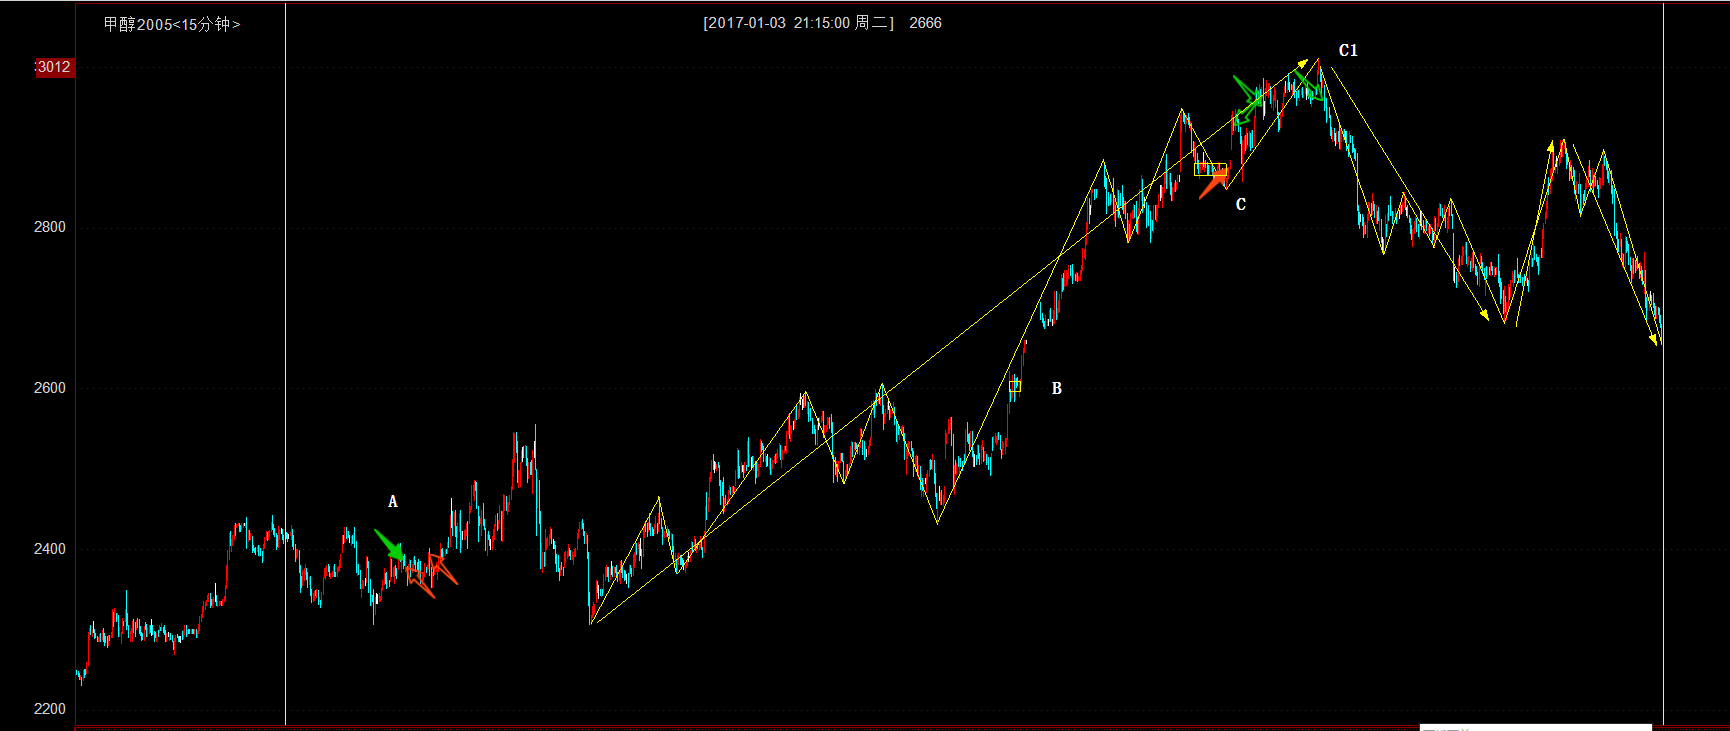The image size is (1730, 731).
Task: Click the red 3012 price tag
Action: (54, 67)
